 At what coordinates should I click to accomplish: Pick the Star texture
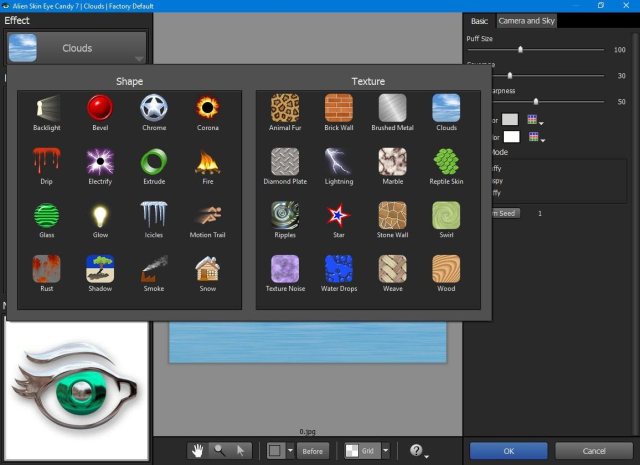339,215
